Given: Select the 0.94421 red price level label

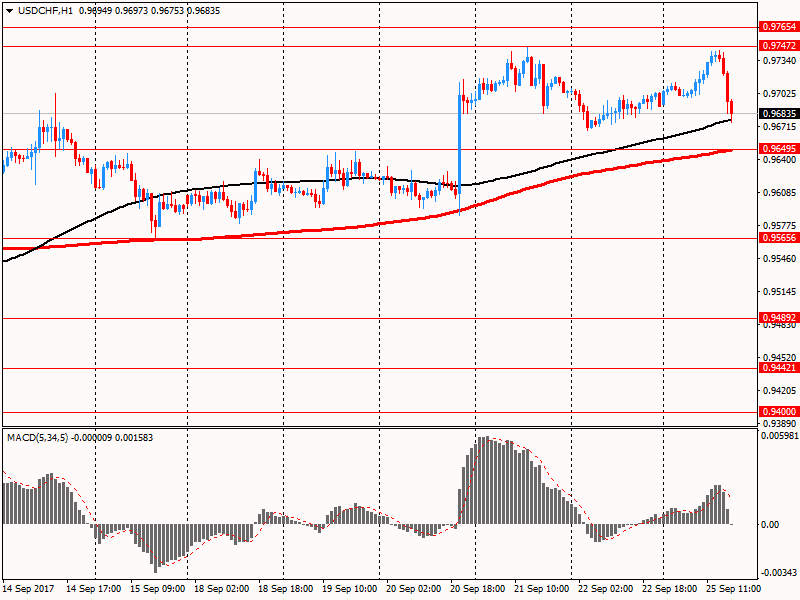Looking at the screenshot, I should pyautogui.click(x=779, y=367).
